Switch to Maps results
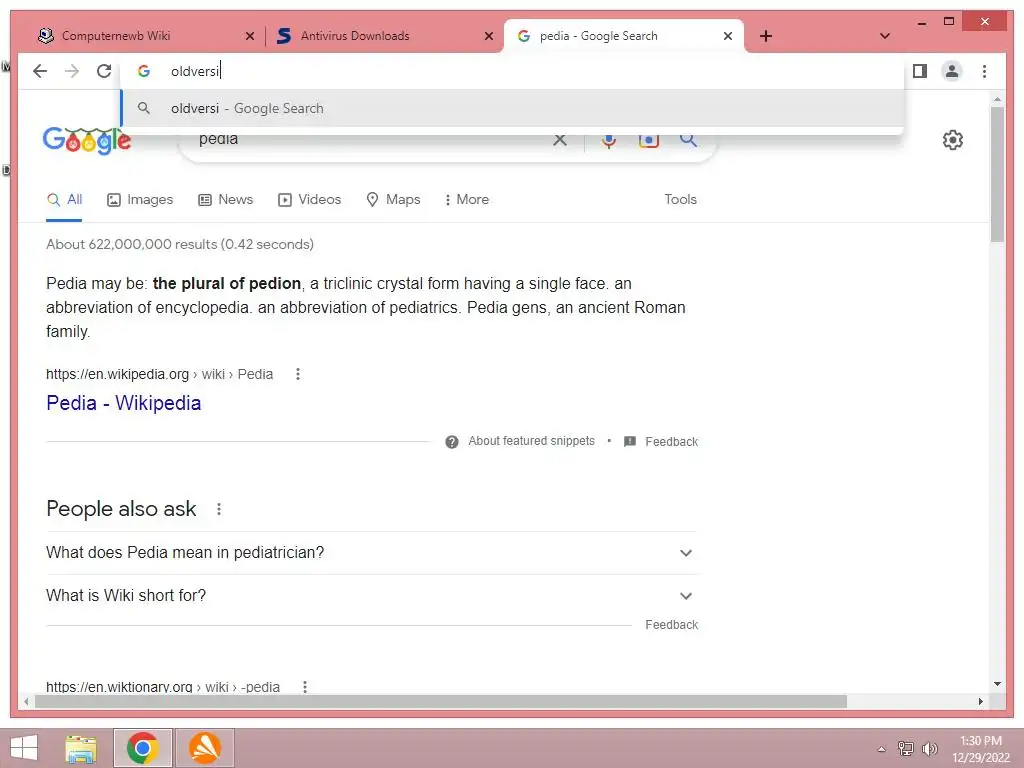 tap(393, 200)
